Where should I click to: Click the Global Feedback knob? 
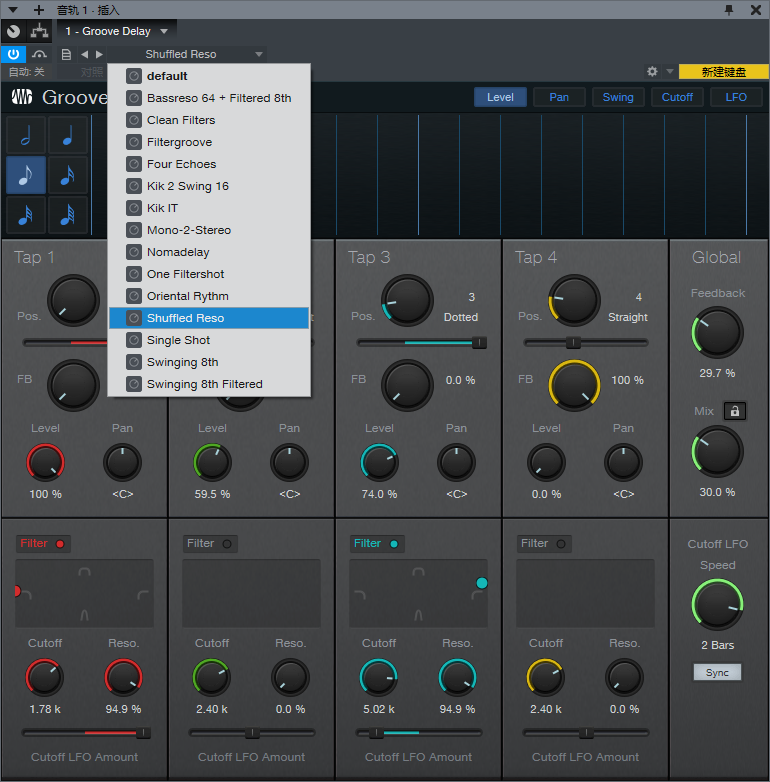point(717,333)
